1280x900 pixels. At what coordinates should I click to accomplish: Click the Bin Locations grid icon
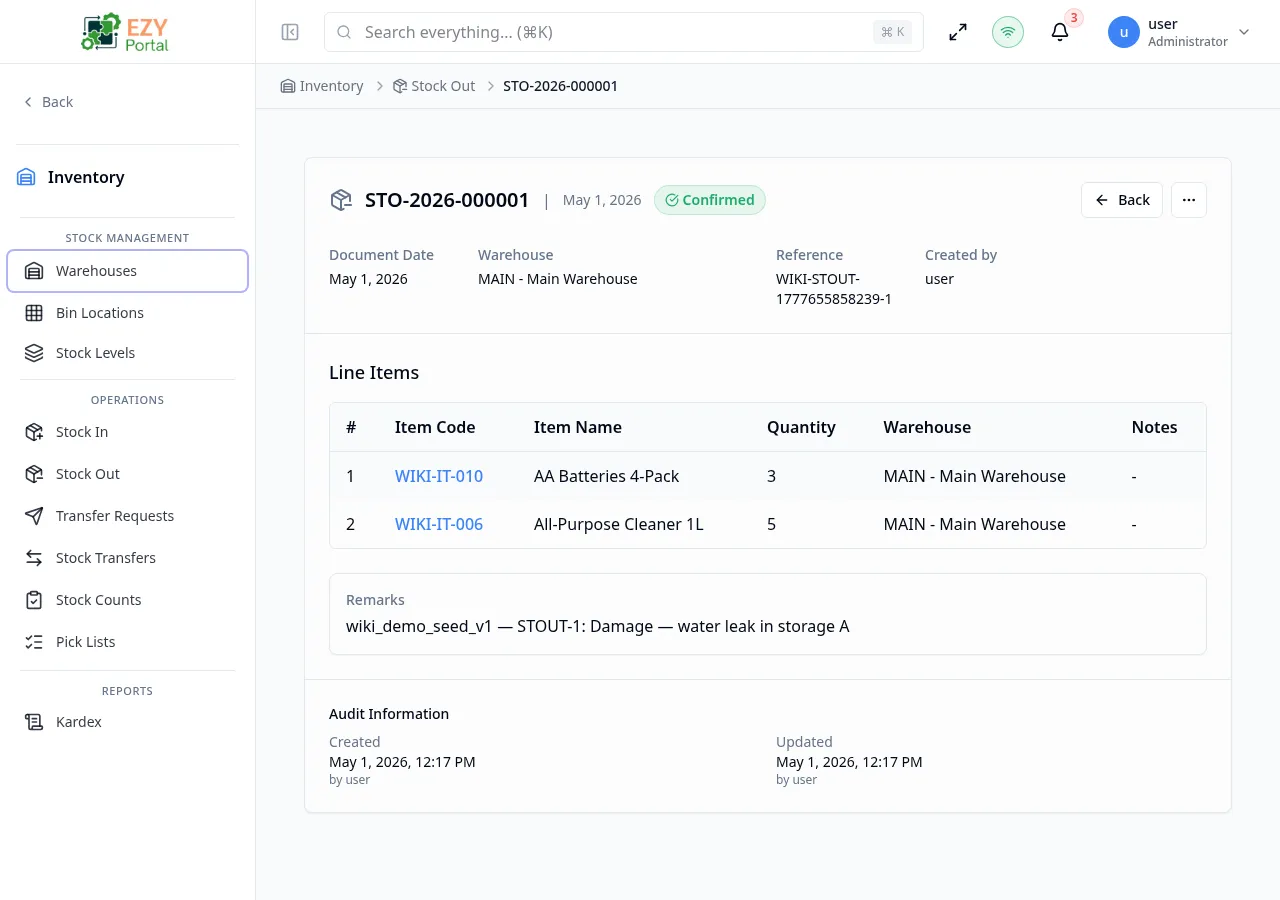pyautogui.click(x=34, y=313)
